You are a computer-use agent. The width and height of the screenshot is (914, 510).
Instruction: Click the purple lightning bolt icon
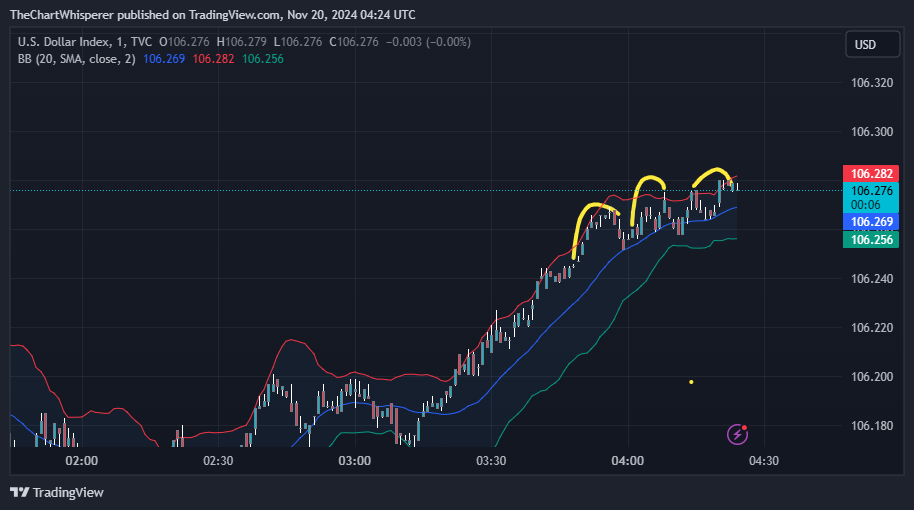point(737,434)
